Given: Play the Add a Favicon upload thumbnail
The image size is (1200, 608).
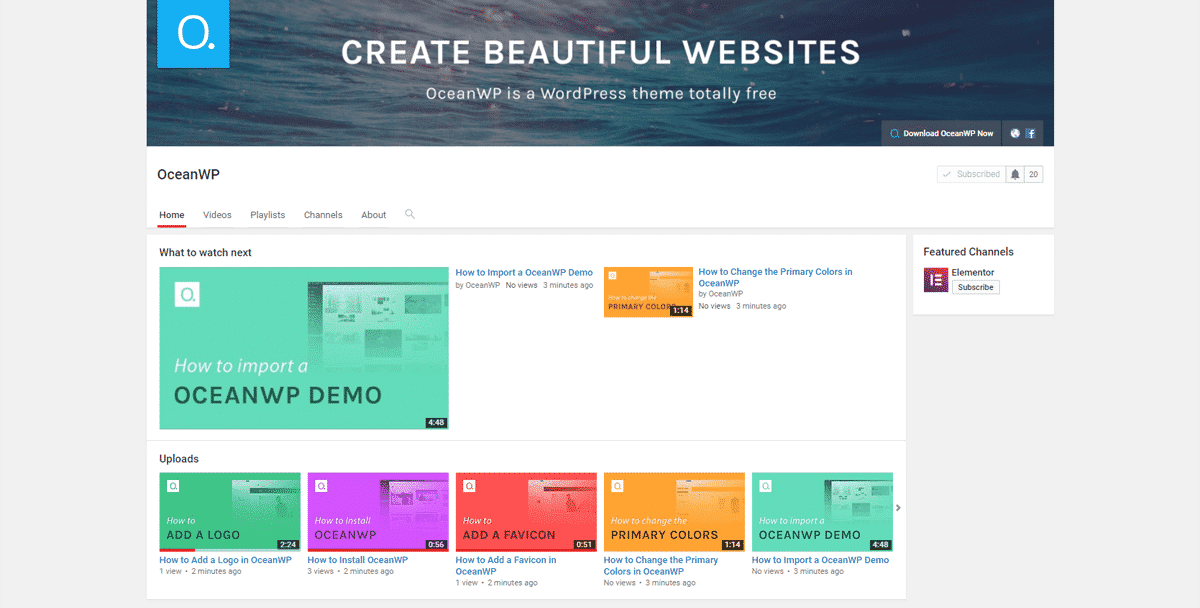Looking at the screenshot, I should 526,512.
